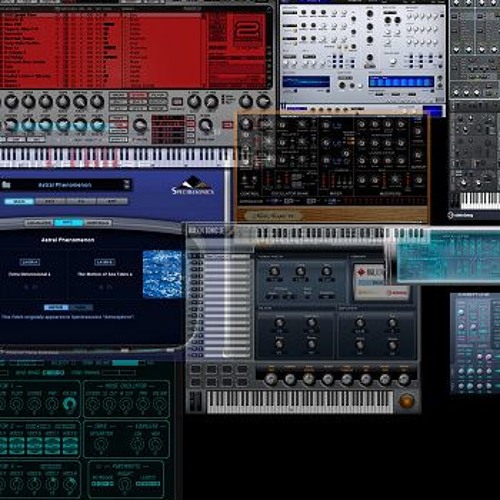Click the nameplate on the Minimoog's wooden base
This screenshot has width=500, height=500.
click(273, 216)
